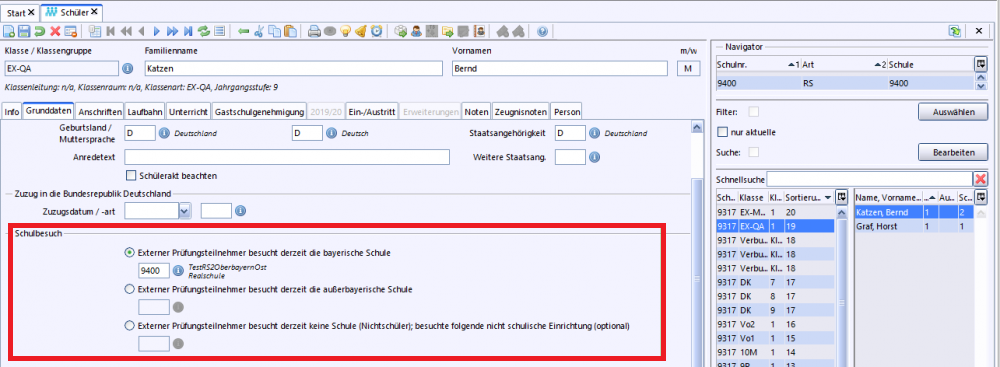This screenshot has width=1000, height=367.
Task: Switch to the Anschriften tab
Action: click(100, 112)
